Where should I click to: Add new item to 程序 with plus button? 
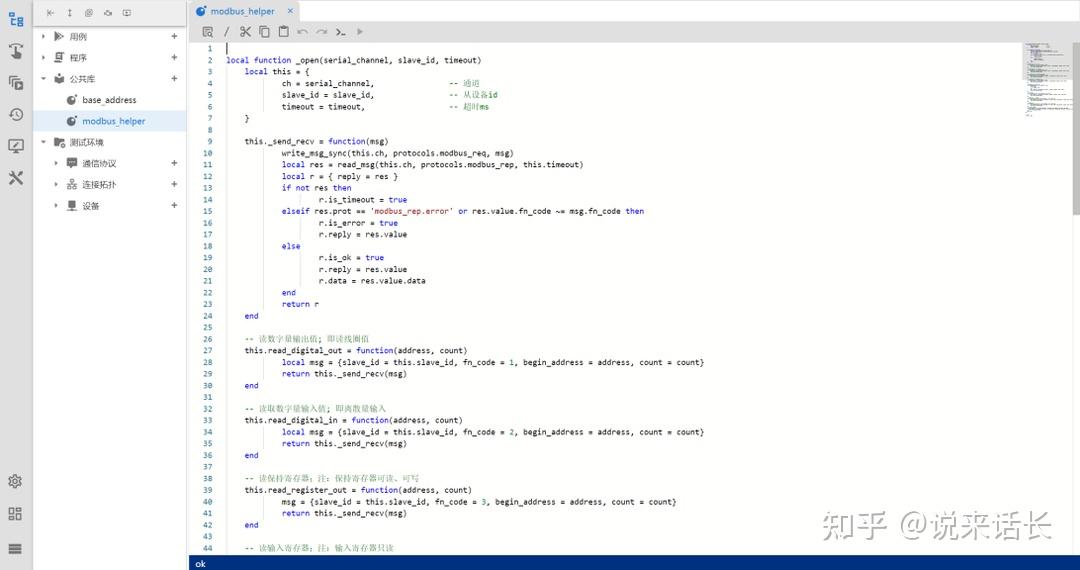tap(174, 58)
